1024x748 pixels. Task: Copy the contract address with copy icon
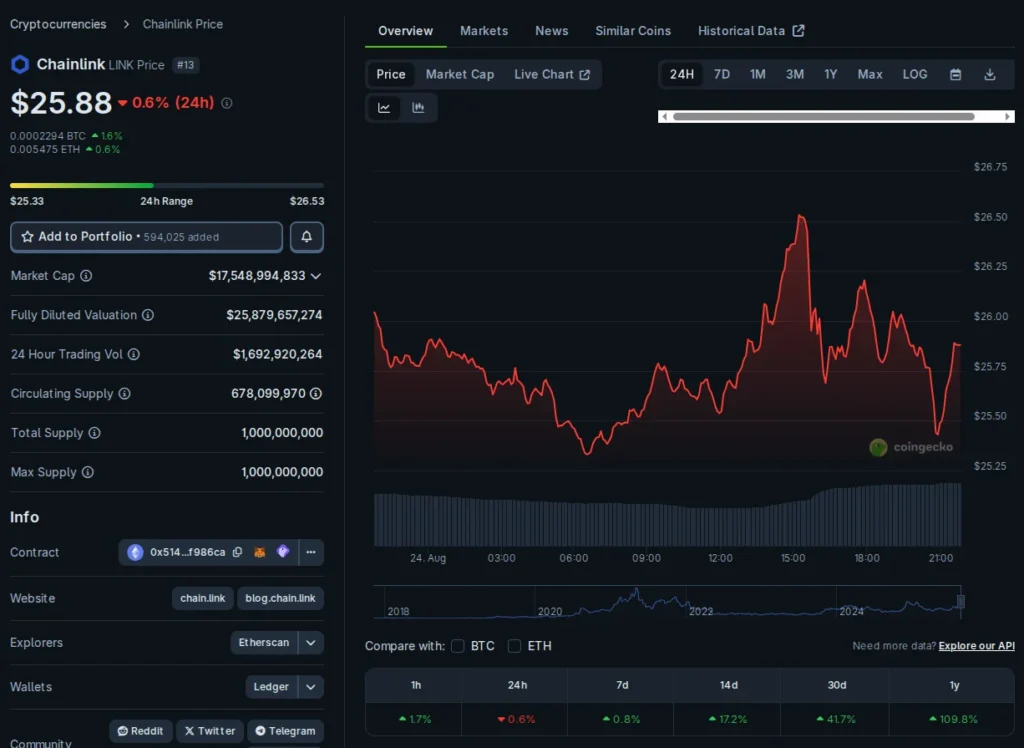coord(238,552)
